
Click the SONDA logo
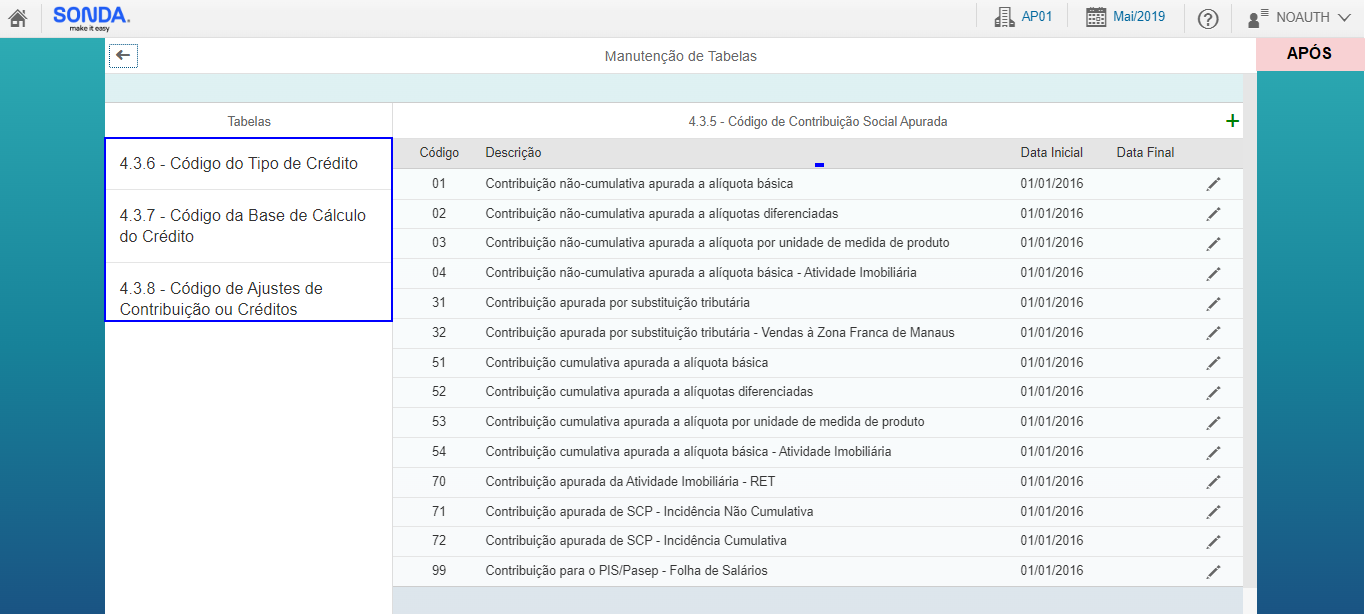[x=91, y=17]
